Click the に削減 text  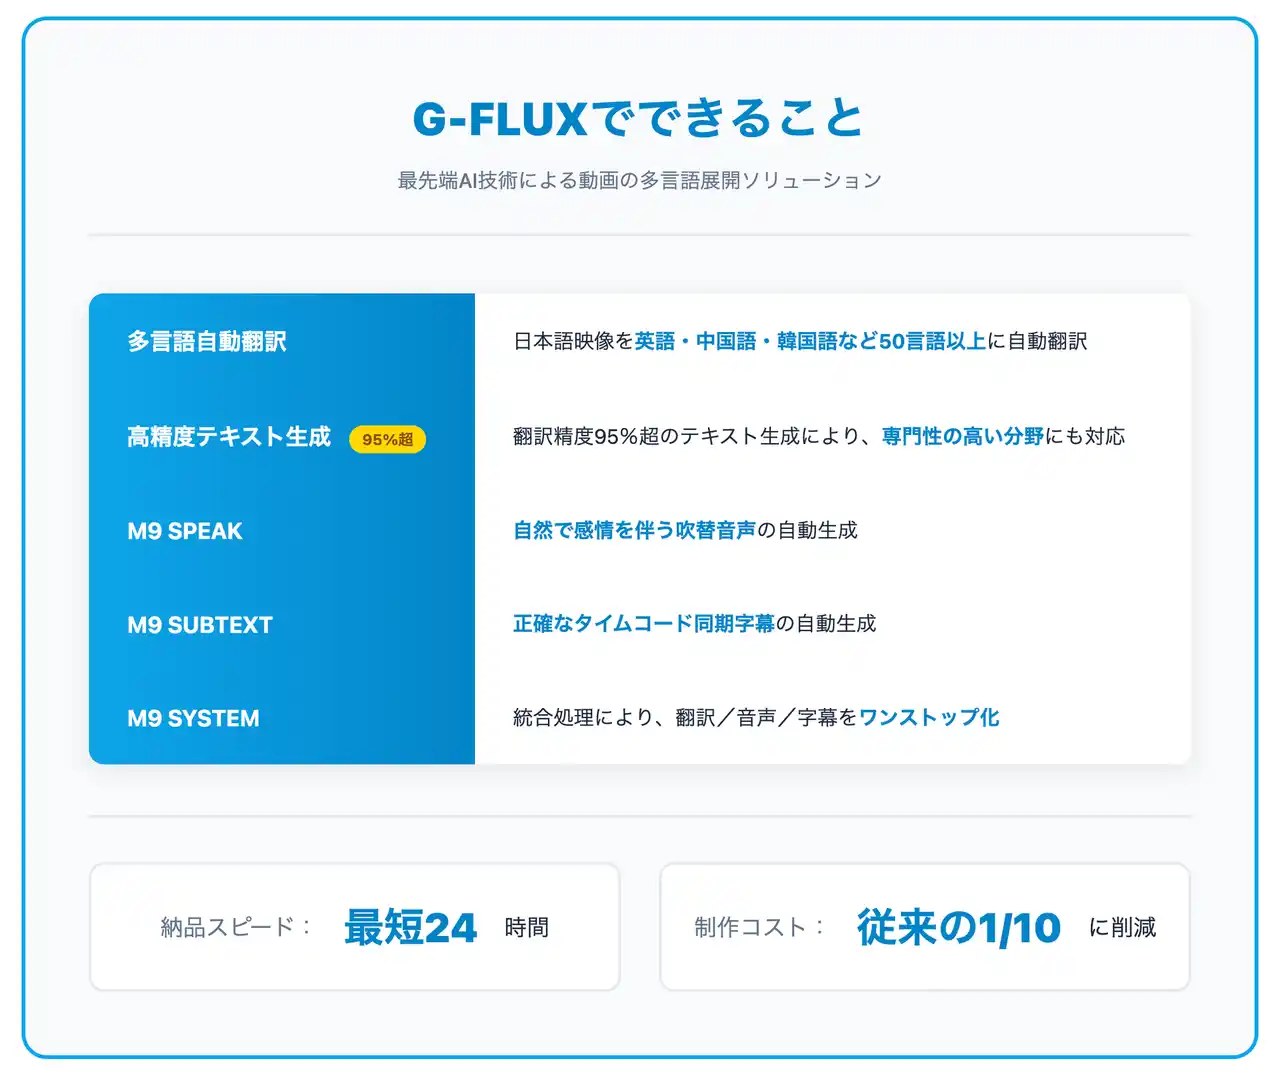[1122, 928]
